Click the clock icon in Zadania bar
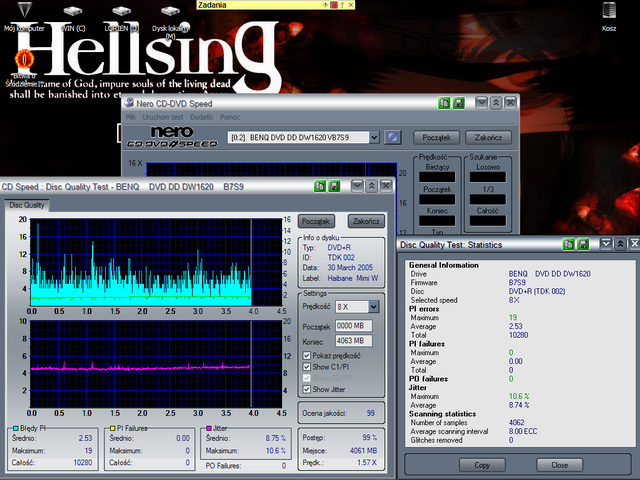Viewport: 640px width, 480px height. point(325,5)
